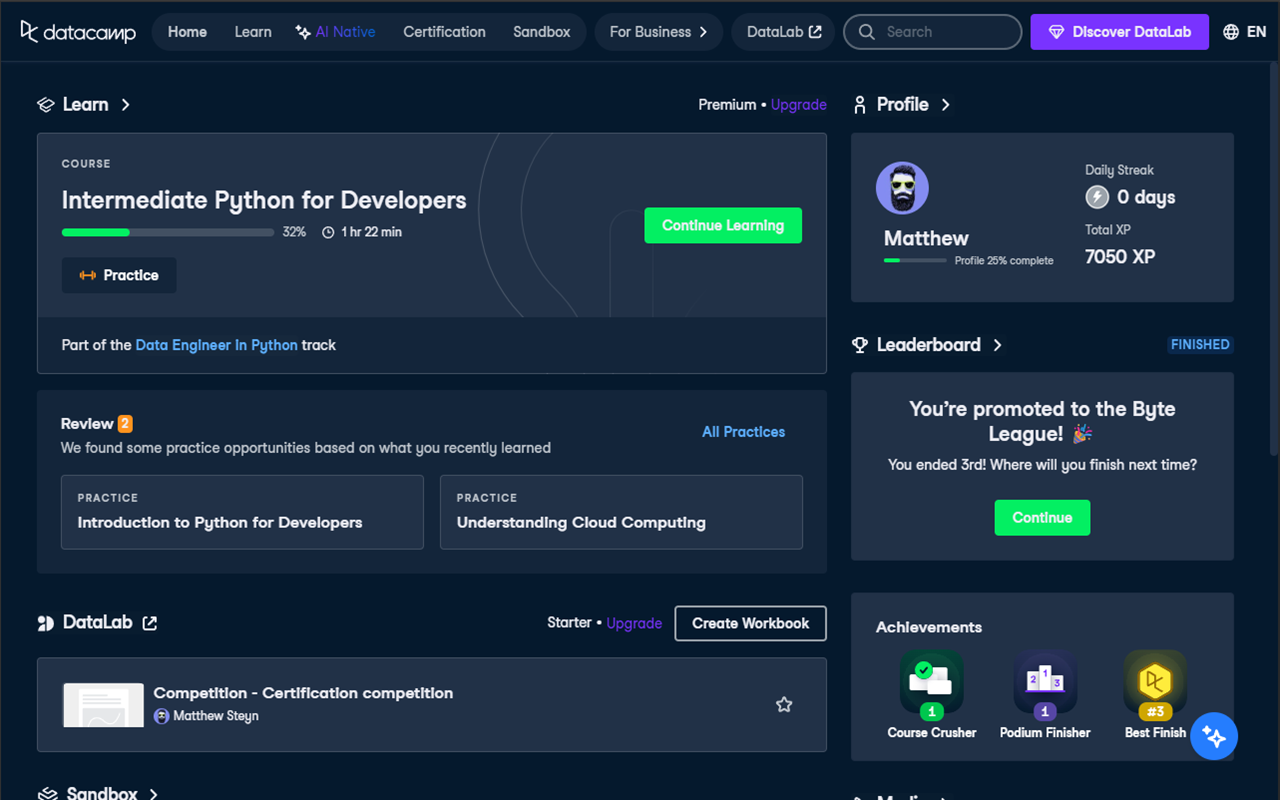Click the Learn section graduation icon
This screenshot has height=800, width=1280.
45,105
